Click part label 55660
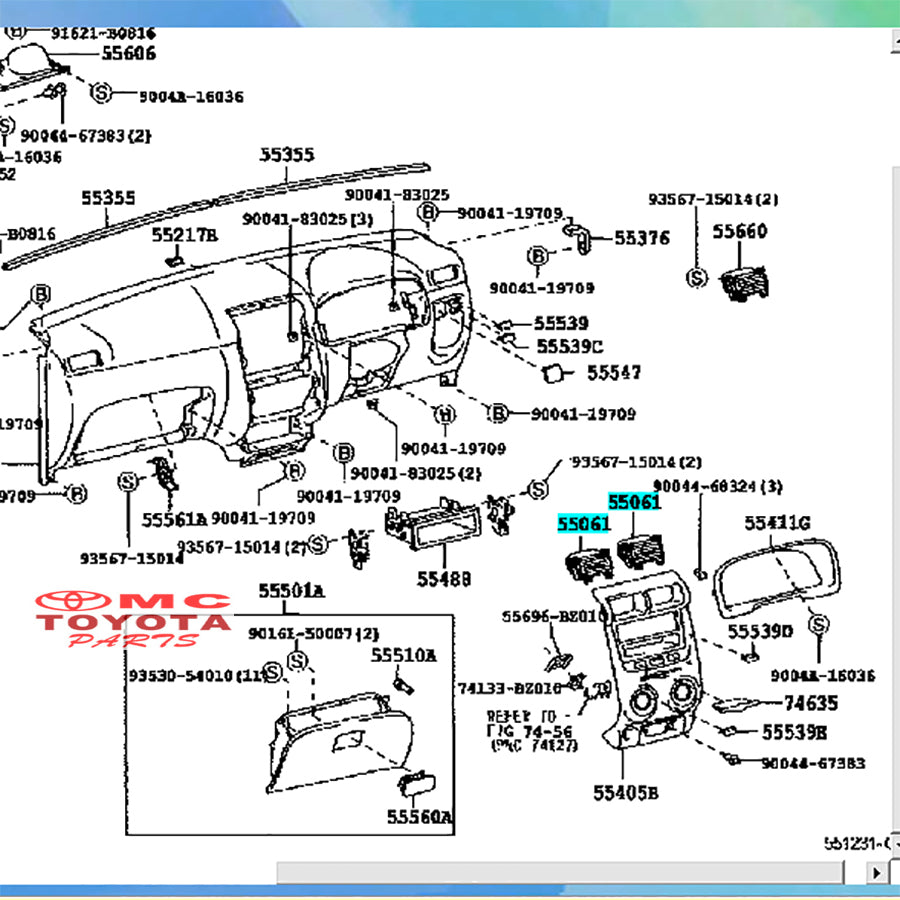 tap(740, 231)
